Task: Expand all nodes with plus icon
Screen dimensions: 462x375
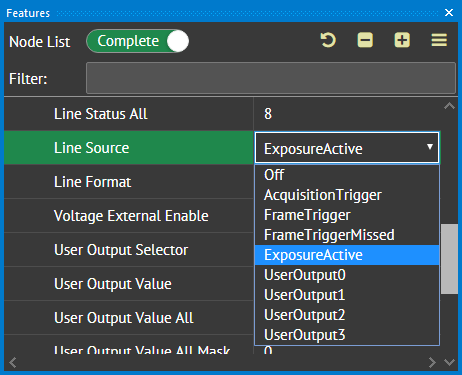Action: (402, 41)
